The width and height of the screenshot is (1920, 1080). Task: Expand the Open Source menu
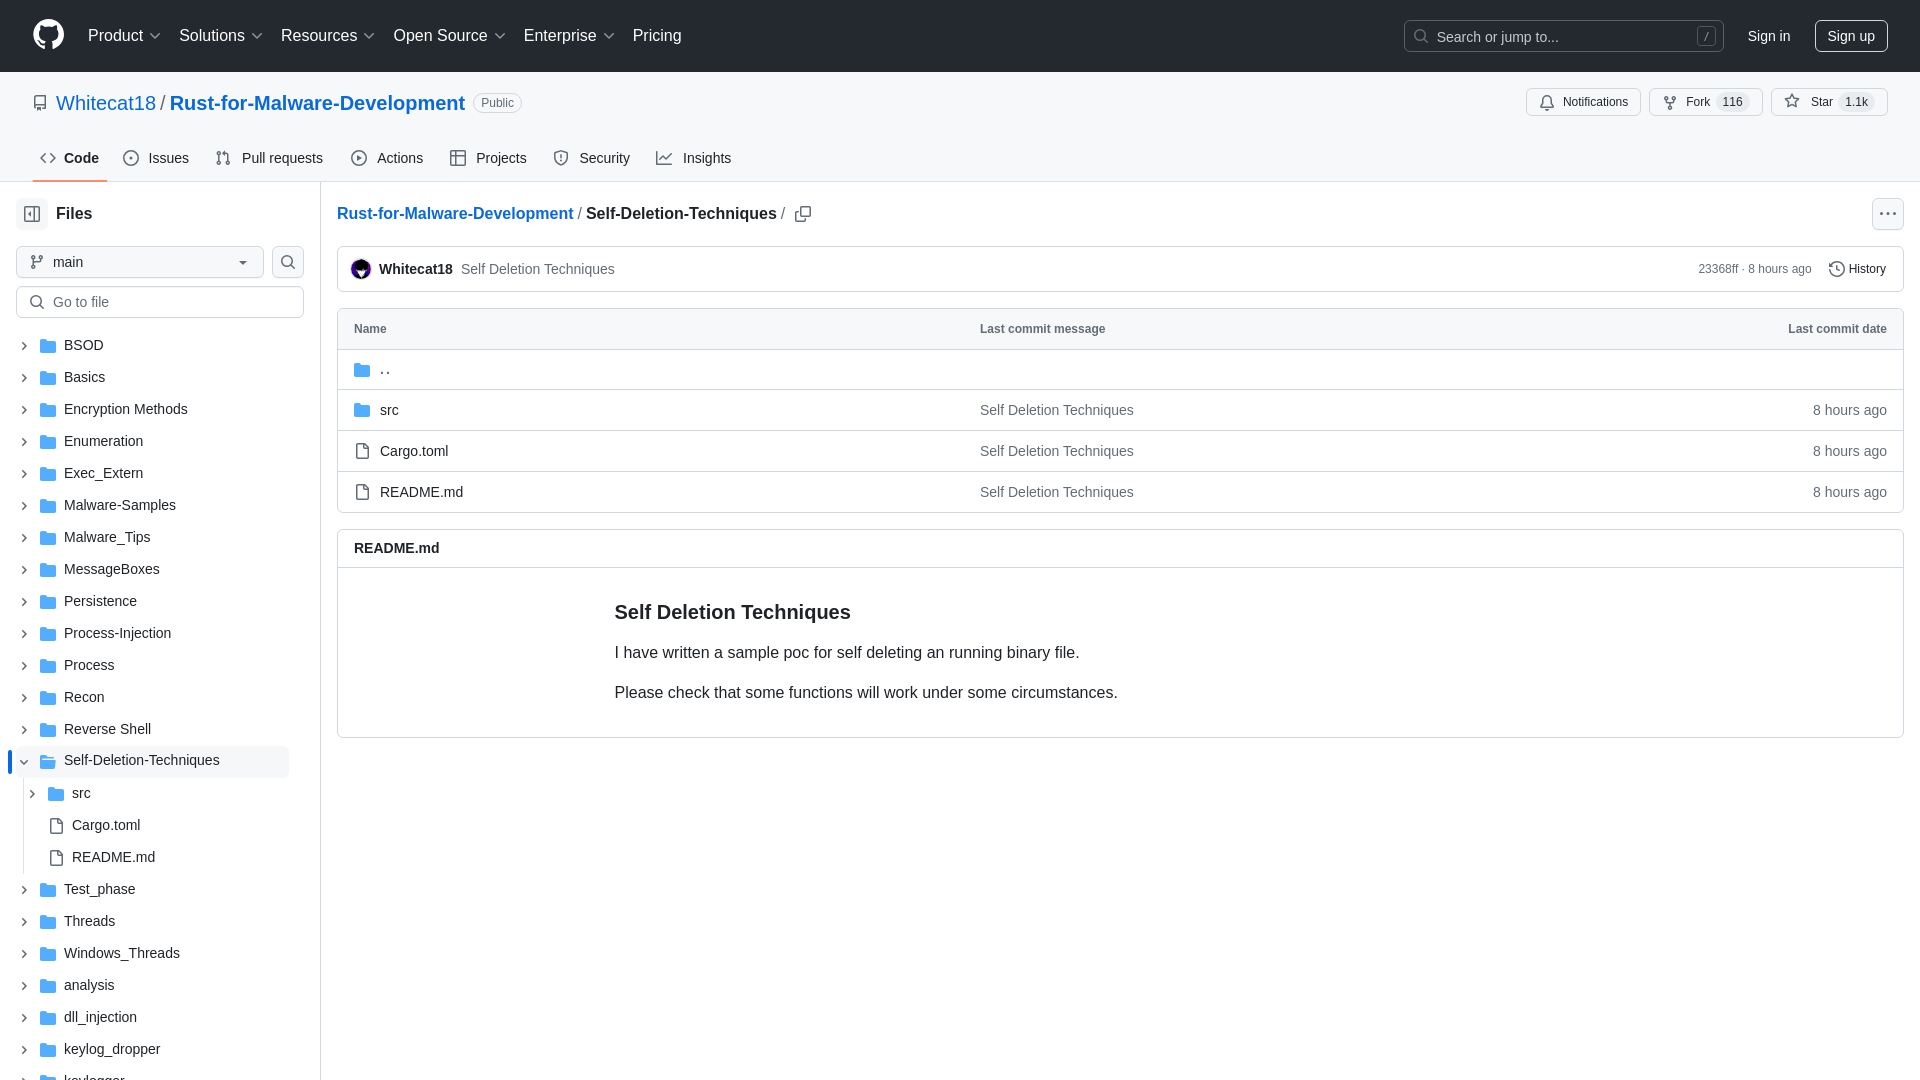[x=450, y=35]
